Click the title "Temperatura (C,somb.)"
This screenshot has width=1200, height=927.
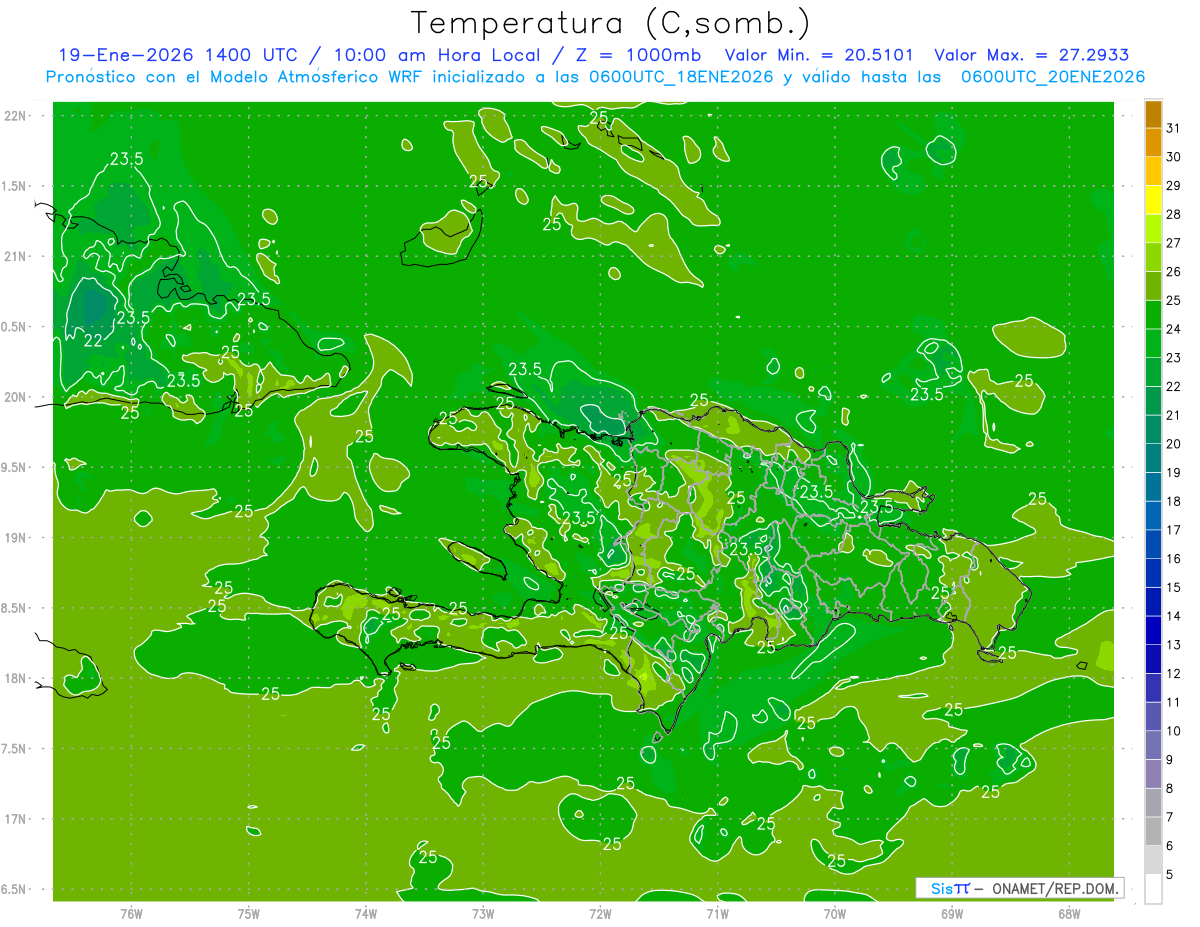tap(610, 23)
